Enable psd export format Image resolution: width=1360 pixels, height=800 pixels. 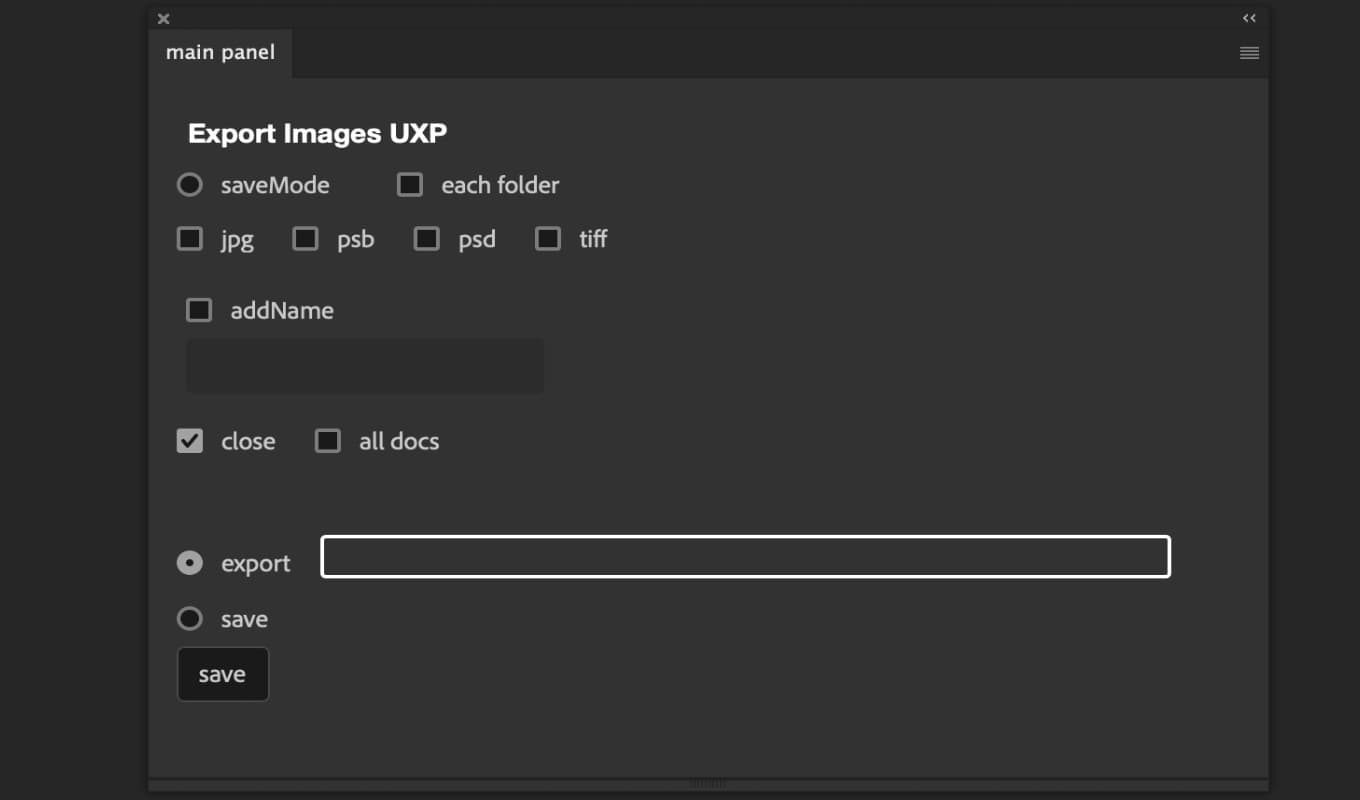point(426,238)
